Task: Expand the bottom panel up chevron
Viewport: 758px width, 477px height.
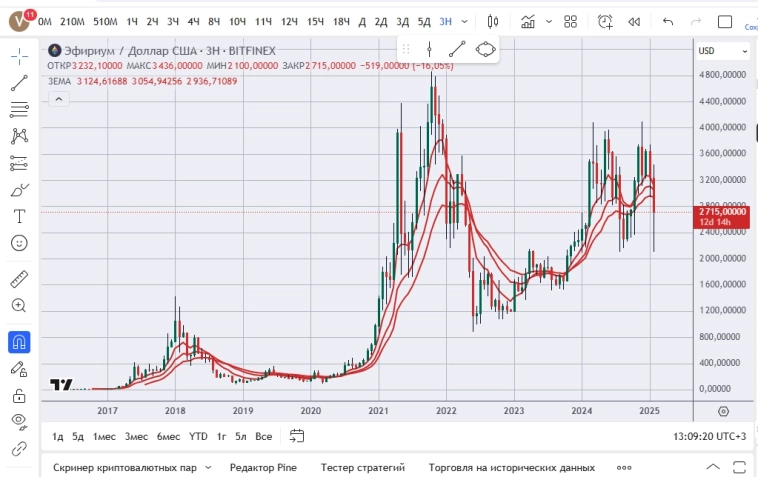Action: pyautogui.click(x=713, y=467)
